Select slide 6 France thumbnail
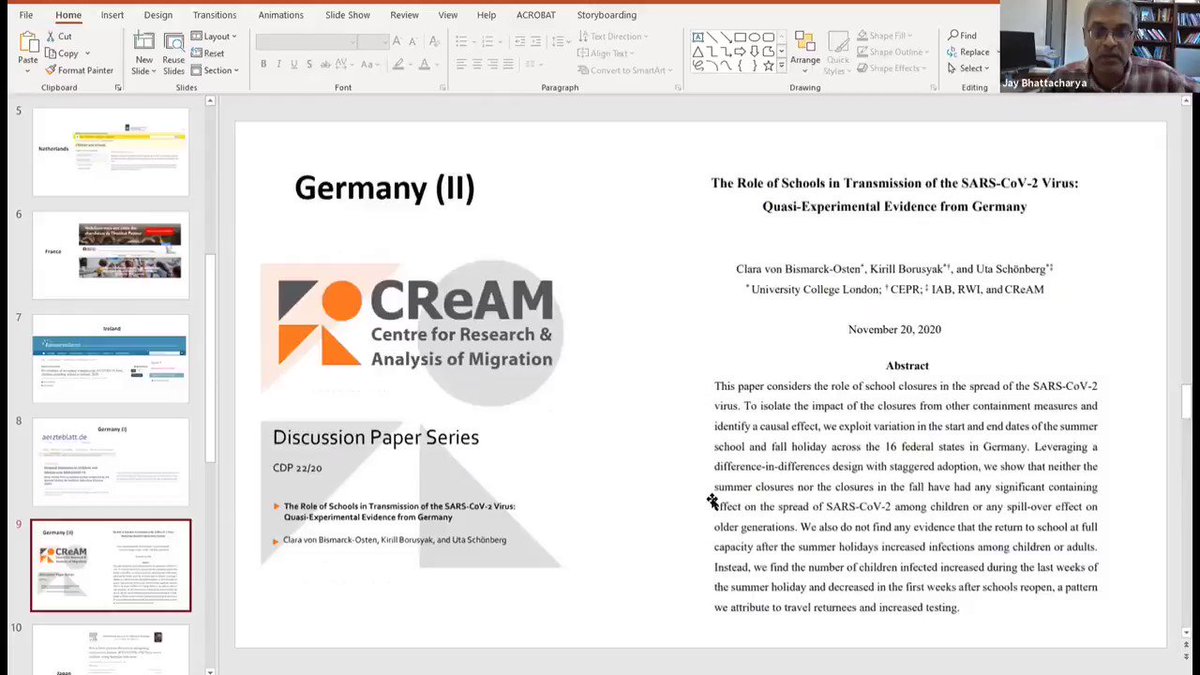 tap(111, 255)
